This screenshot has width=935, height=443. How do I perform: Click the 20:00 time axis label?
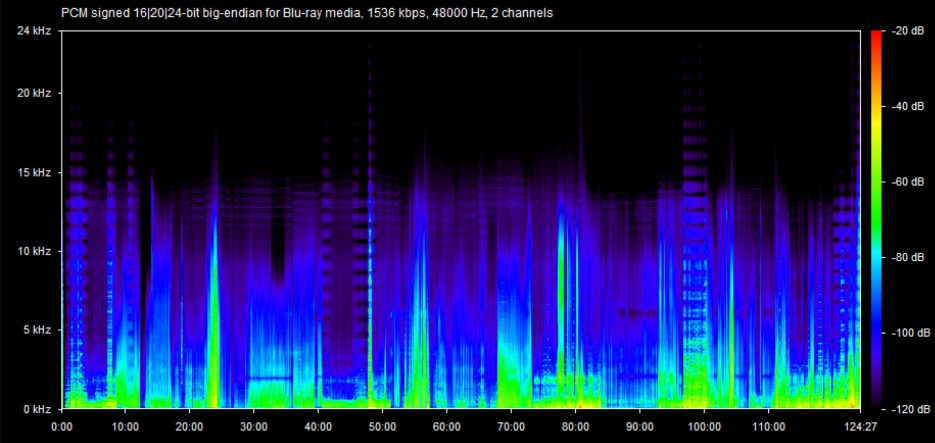pyautogui.click(x=189, y=427)
